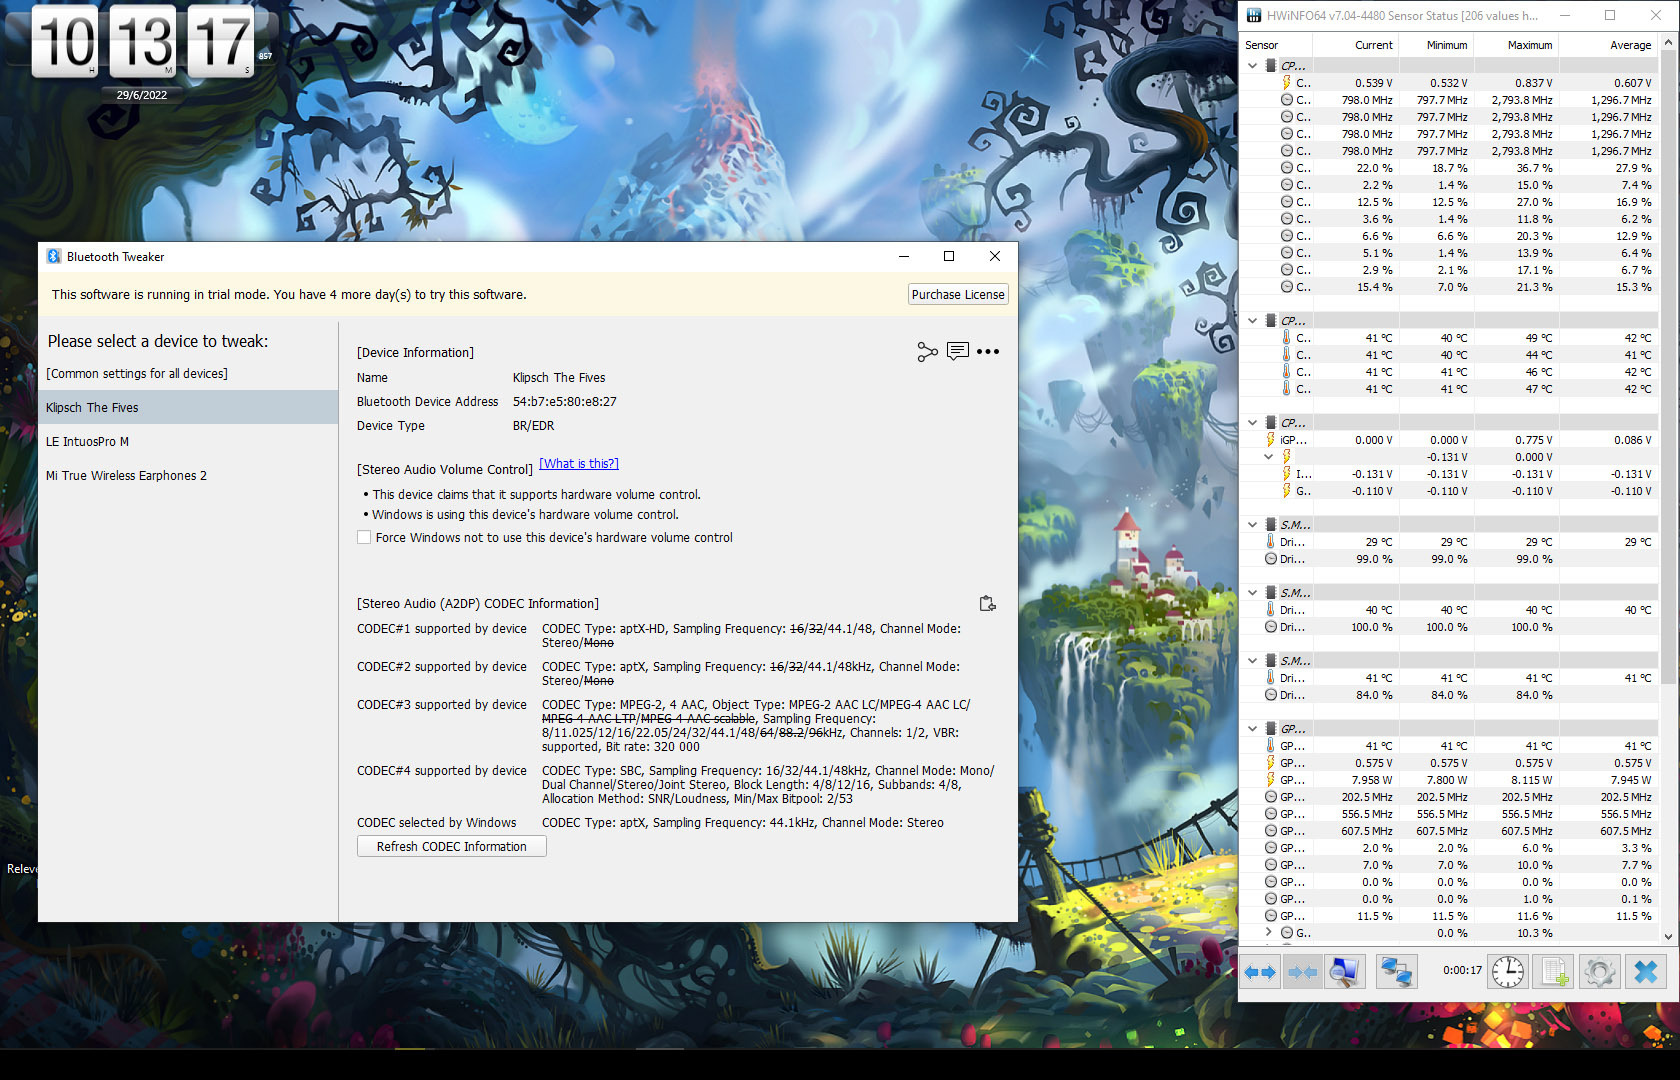
Task: Enable Force Windows not to use hardware volume
Action: 365,538
